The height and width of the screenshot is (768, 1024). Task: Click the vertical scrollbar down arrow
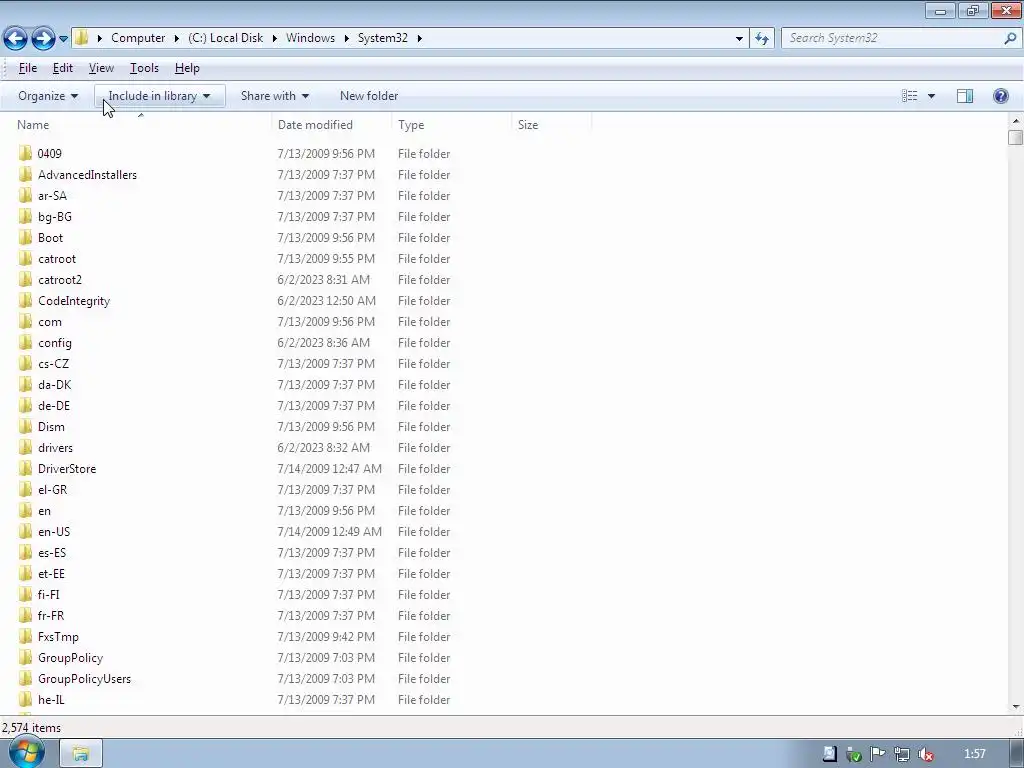tap(1016, 707)
